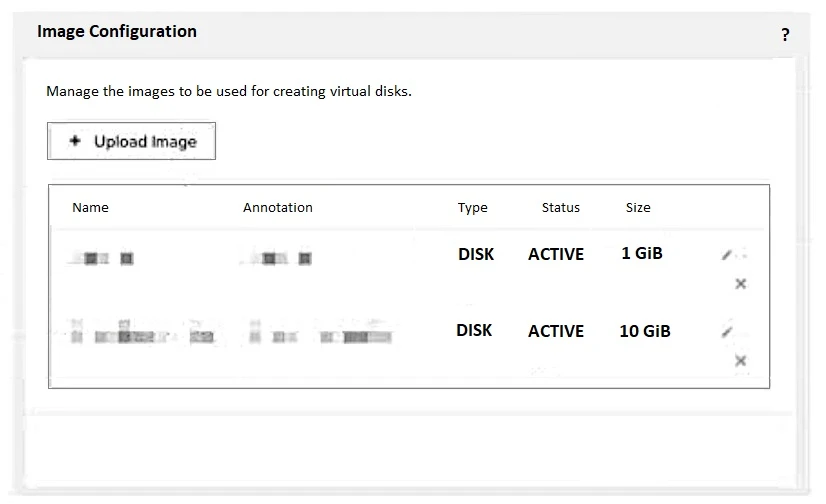826x504 pixels.
Task: Edit the 1 GiB image with pencil icon
Action: click(x=728, y=255)
